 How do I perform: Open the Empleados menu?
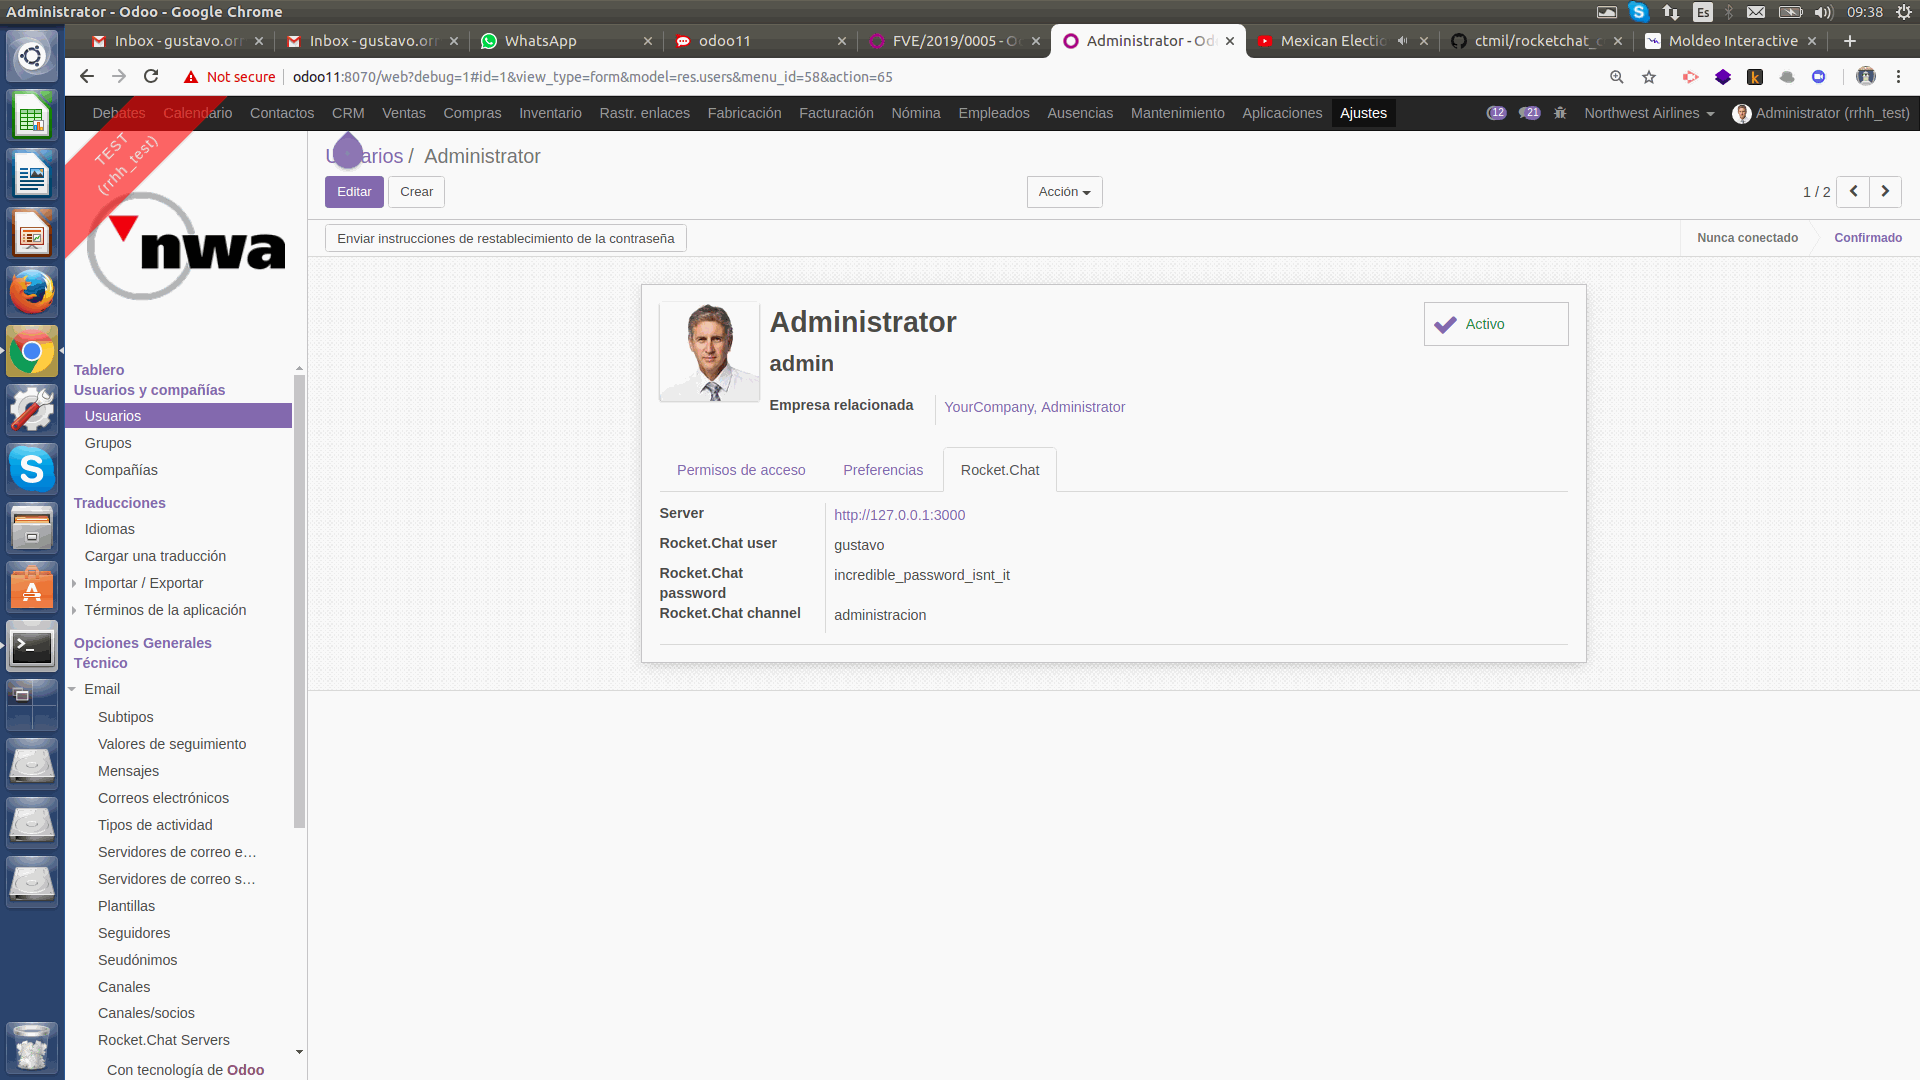point(993,113)
